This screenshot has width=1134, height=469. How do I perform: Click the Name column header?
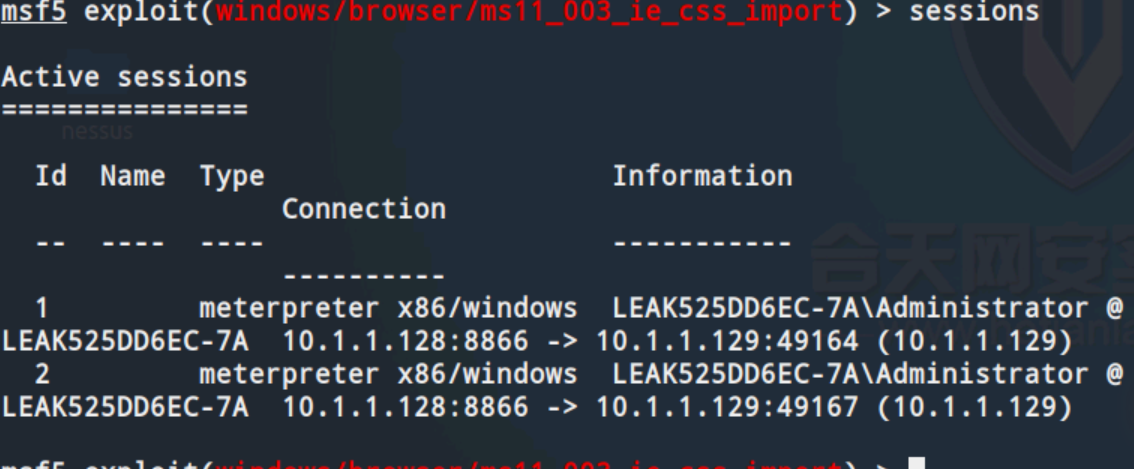(132, 176)
